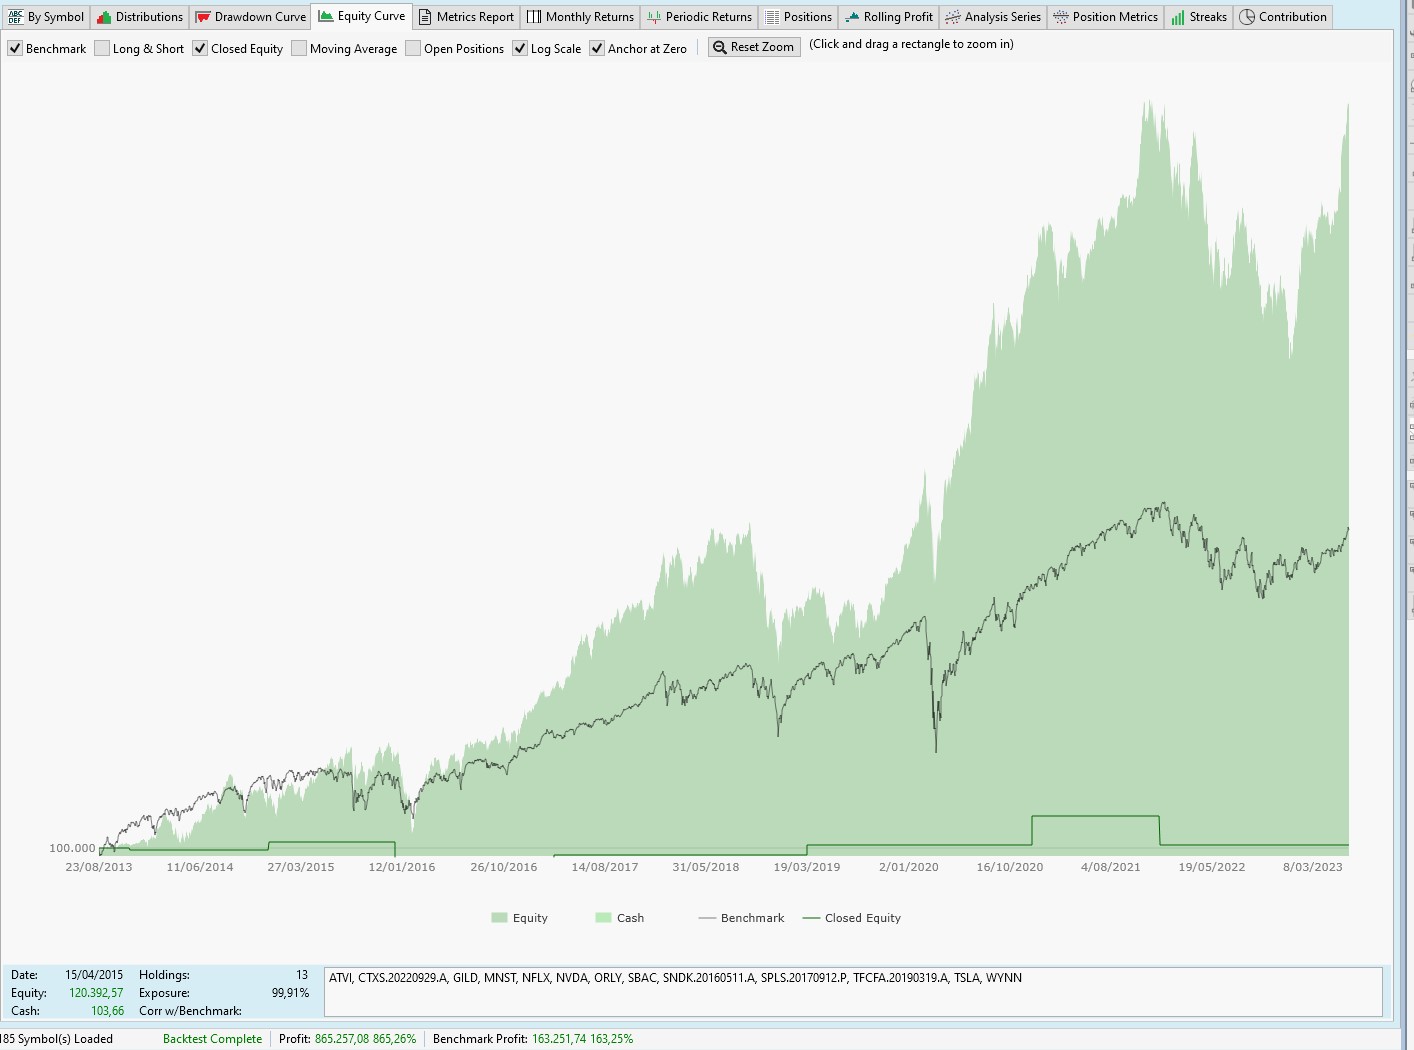Click the date value 15/04/2015
The width and height of the screenshot is (1414, 1050).
(94, 975)
